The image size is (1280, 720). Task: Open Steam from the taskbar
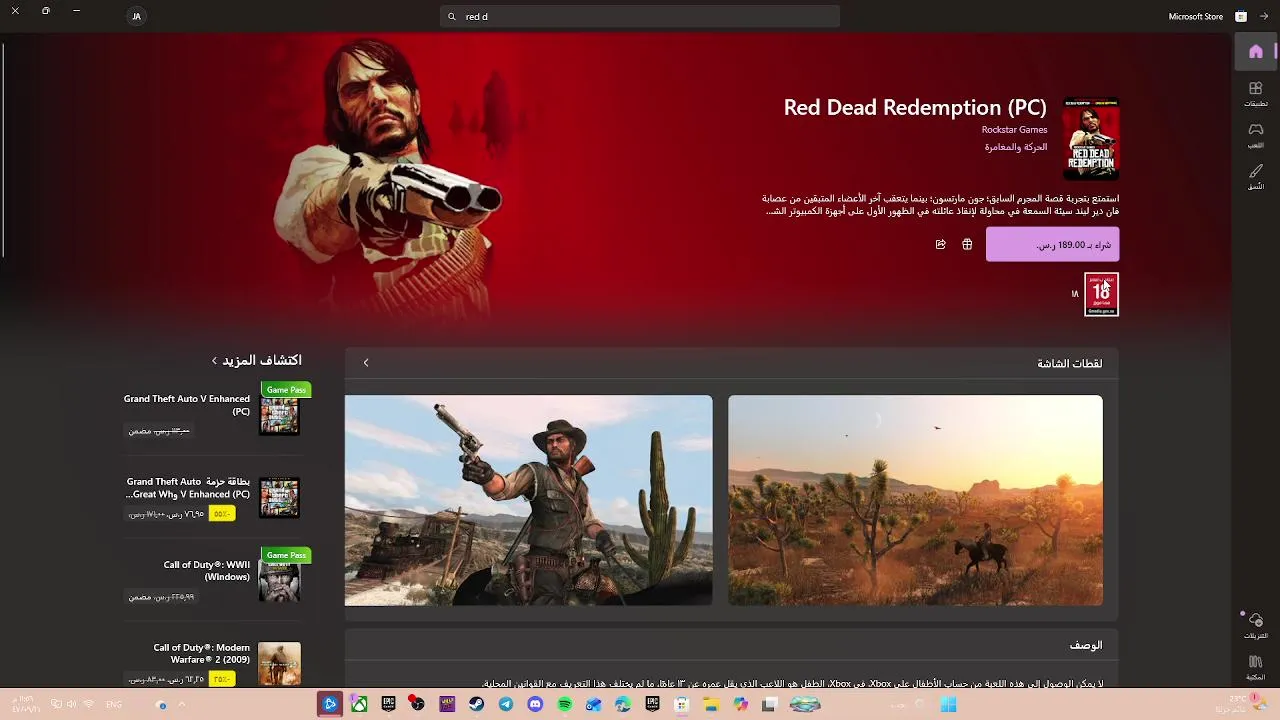[x=476, y=704]
